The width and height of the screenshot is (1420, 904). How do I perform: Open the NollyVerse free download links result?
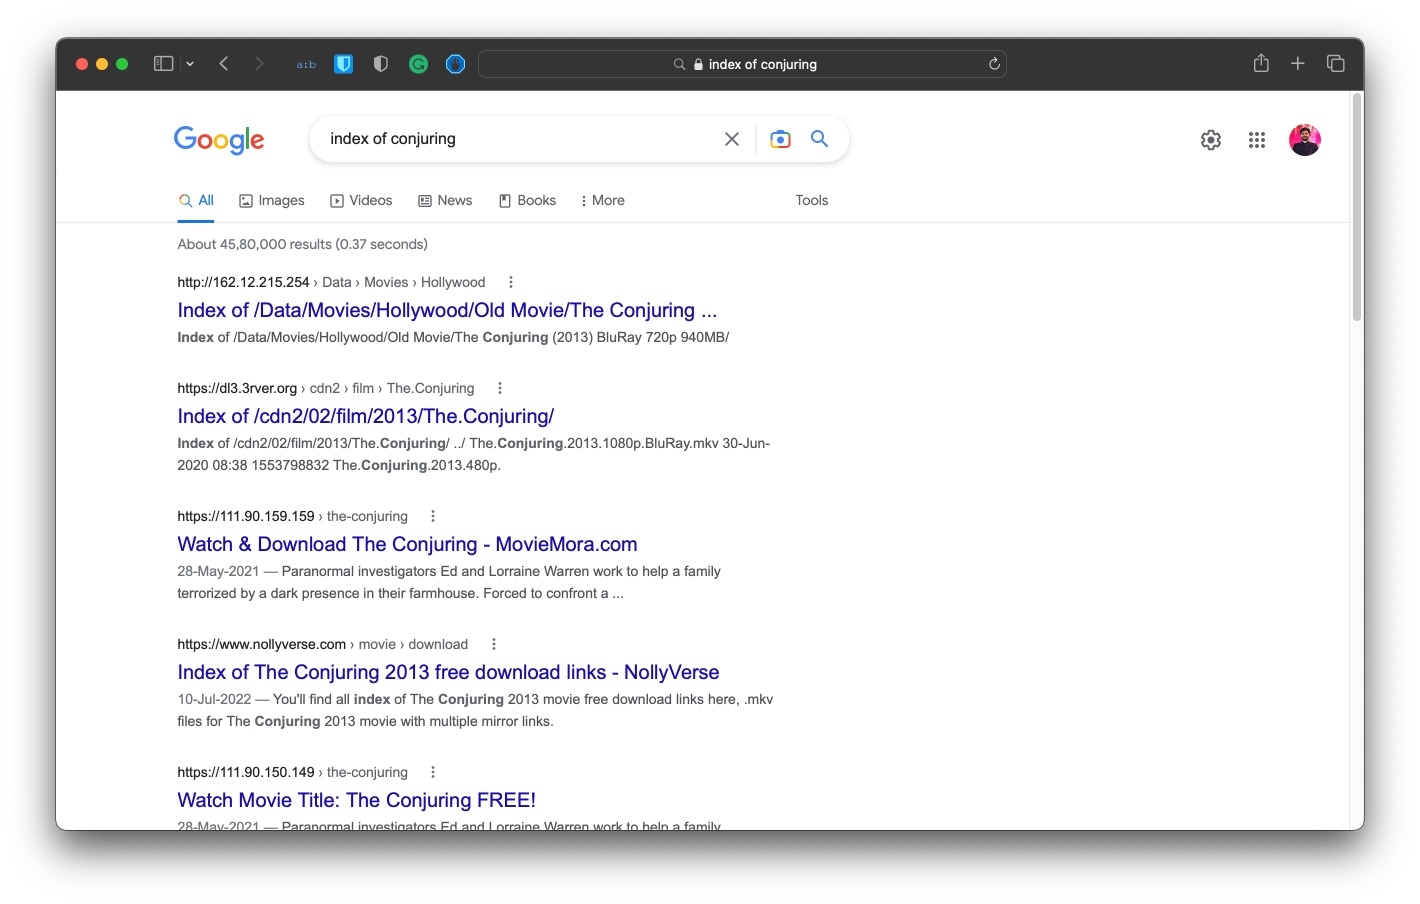click(x=448, y=672)
